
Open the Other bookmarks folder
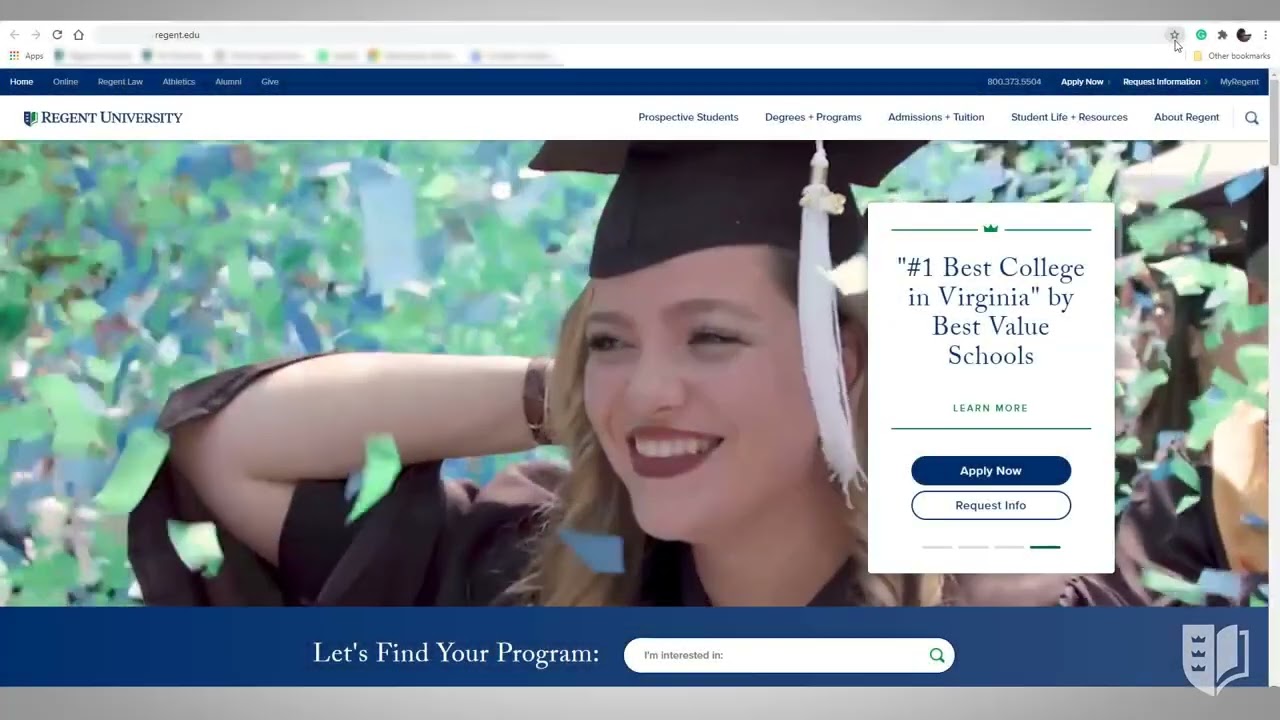pos(1231,56)
